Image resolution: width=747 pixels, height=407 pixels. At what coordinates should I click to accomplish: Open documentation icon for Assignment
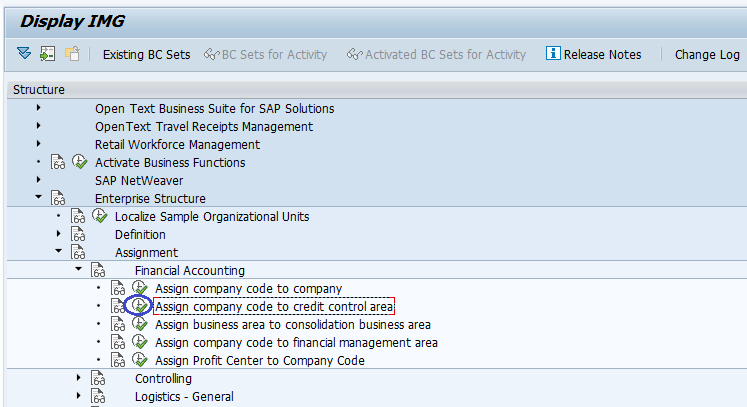(78, 253)
